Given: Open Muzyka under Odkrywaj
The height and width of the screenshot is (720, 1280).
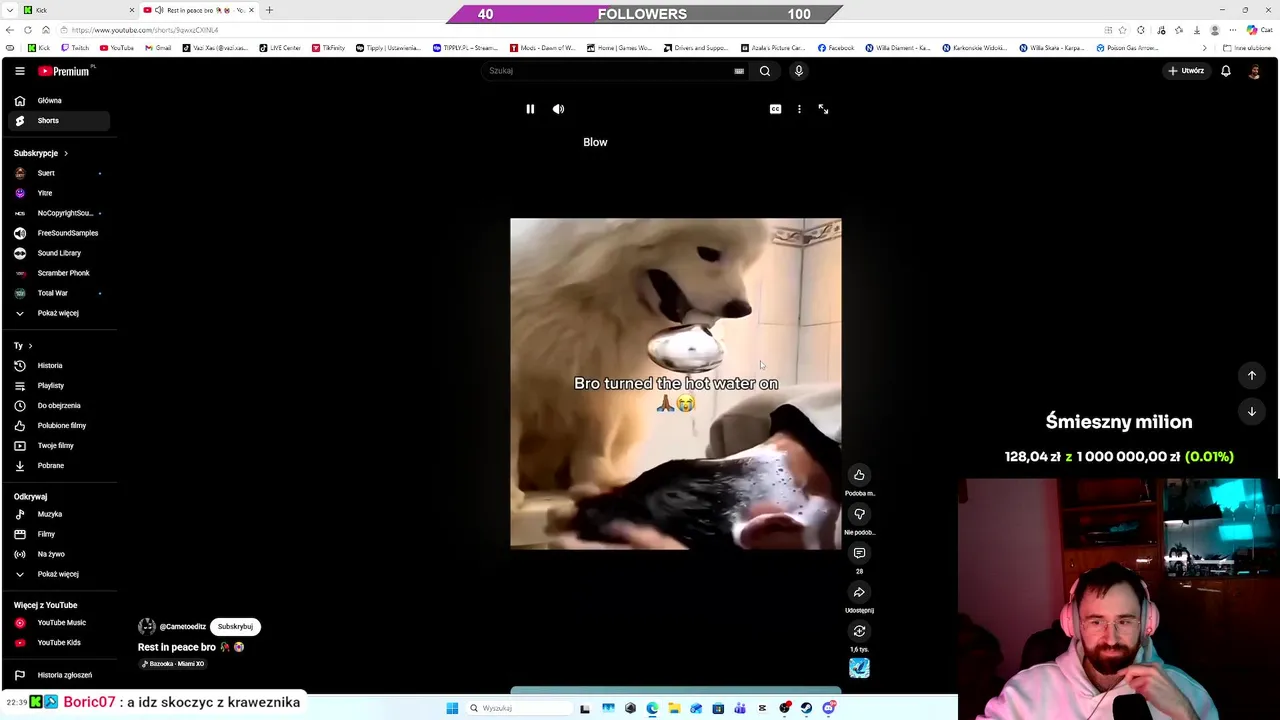Looking at the screenshot, I should coord(59,514).
